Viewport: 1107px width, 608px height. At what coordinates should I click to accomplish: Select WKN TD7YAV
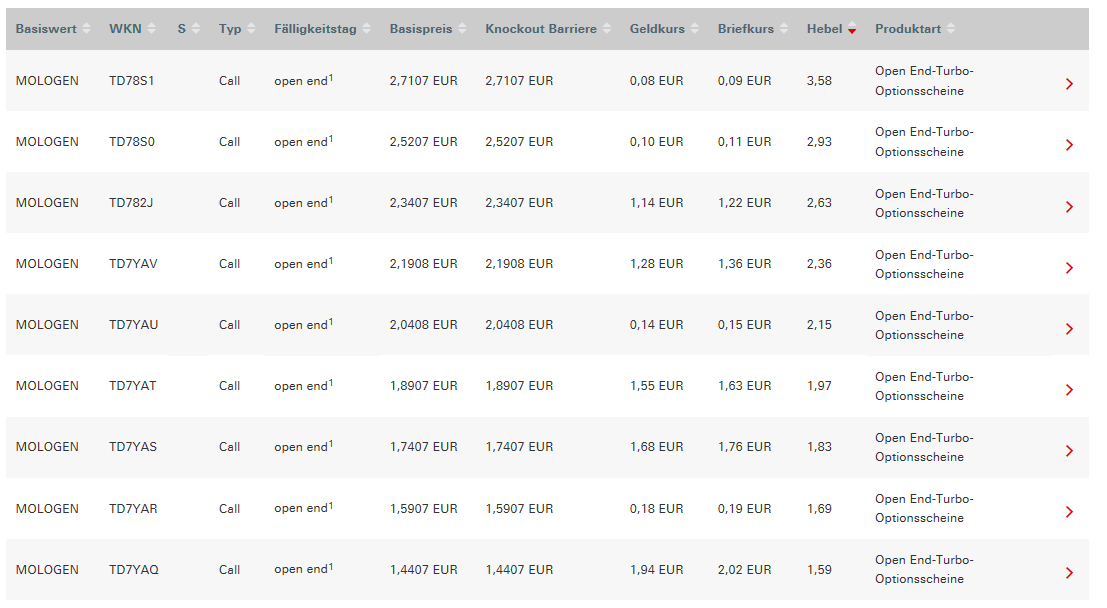[x=133, y=264]
